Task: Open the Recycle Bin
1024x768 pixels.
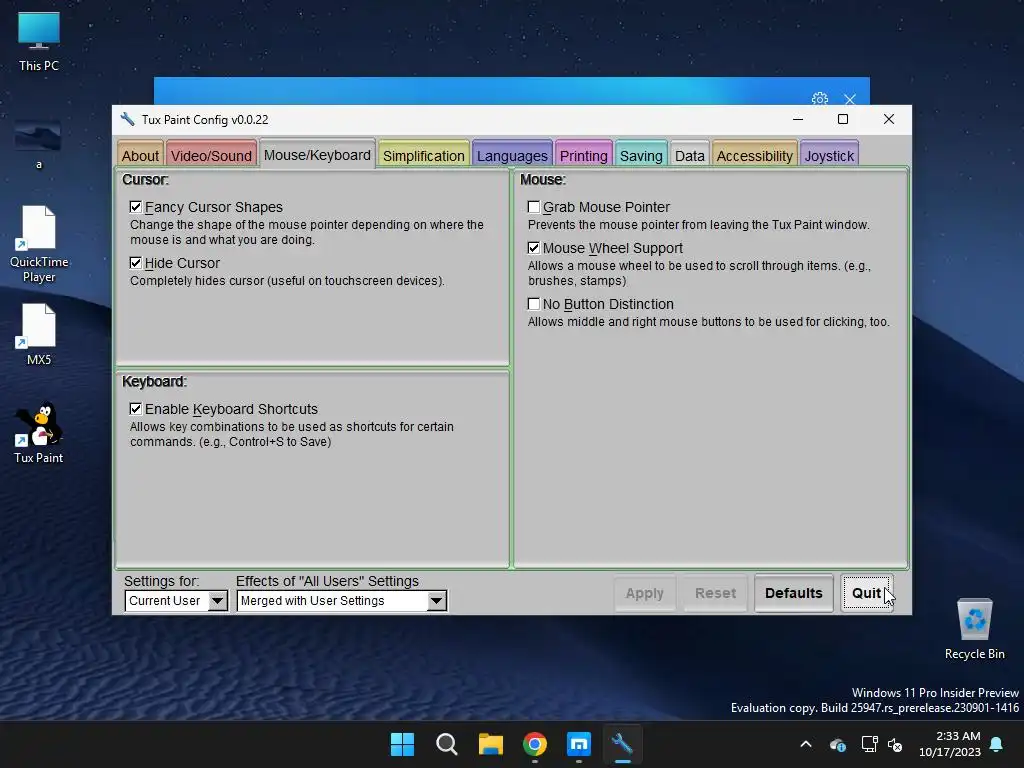Action: click(x=974, y=629)
